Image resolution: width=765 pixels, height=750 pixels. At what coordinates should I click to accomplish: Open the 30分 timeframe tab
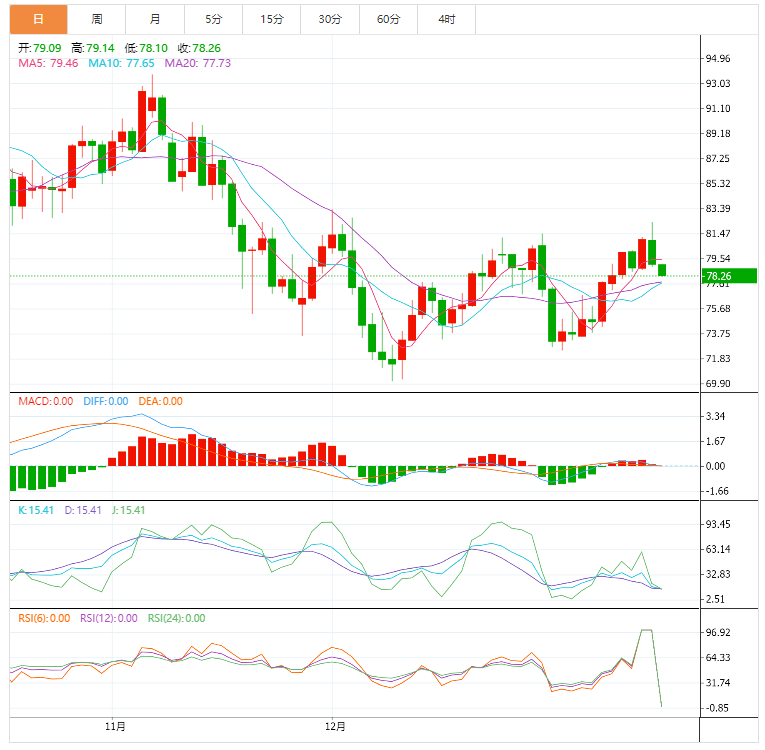330,20
